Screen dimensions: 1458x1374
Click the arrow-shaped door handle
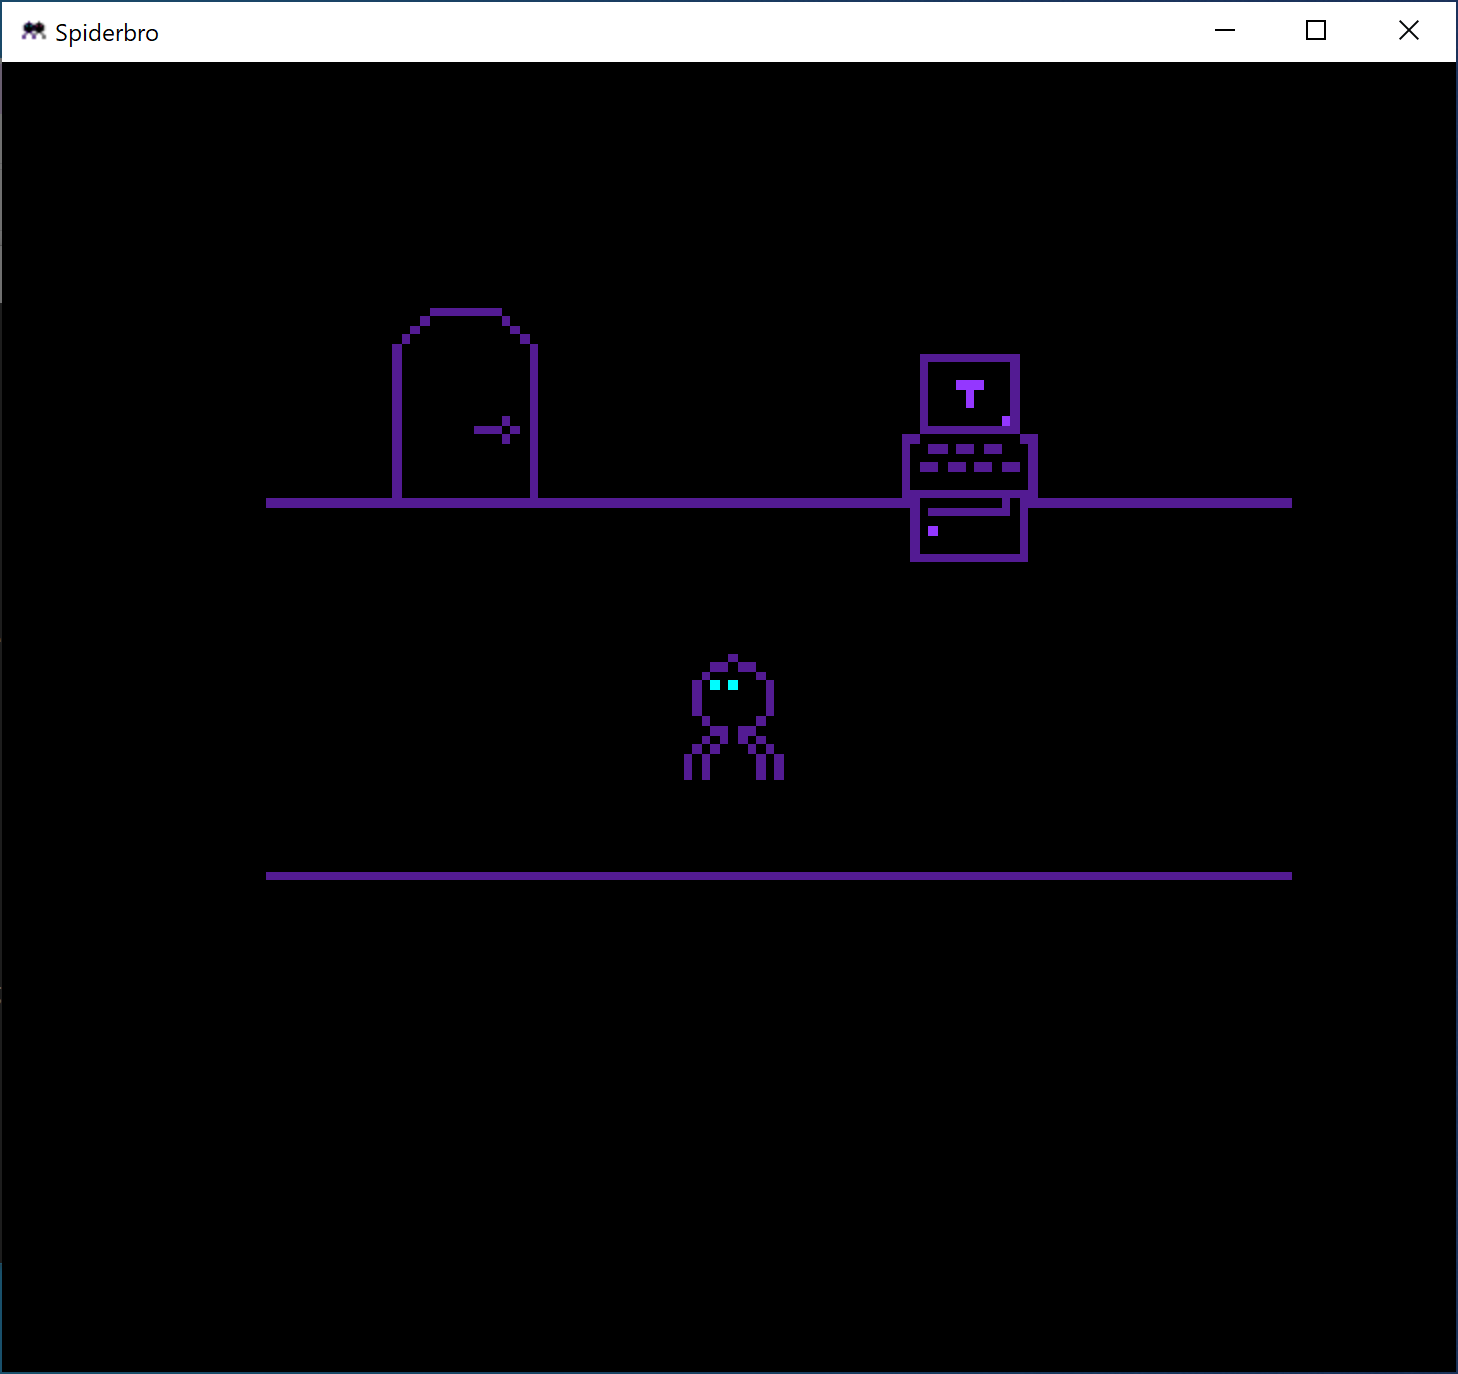tap(498, 430)
